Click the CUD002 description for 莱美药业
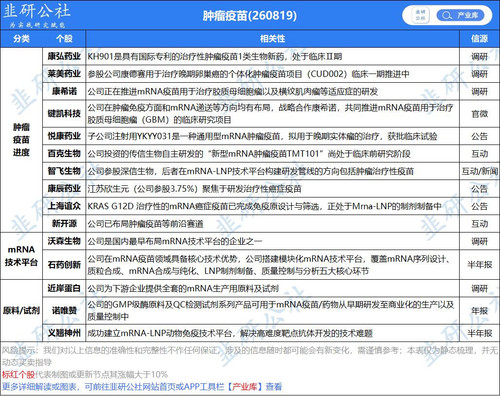Image resolution: width=500 pixels, height=396 pixels. (x=249, y=74)
